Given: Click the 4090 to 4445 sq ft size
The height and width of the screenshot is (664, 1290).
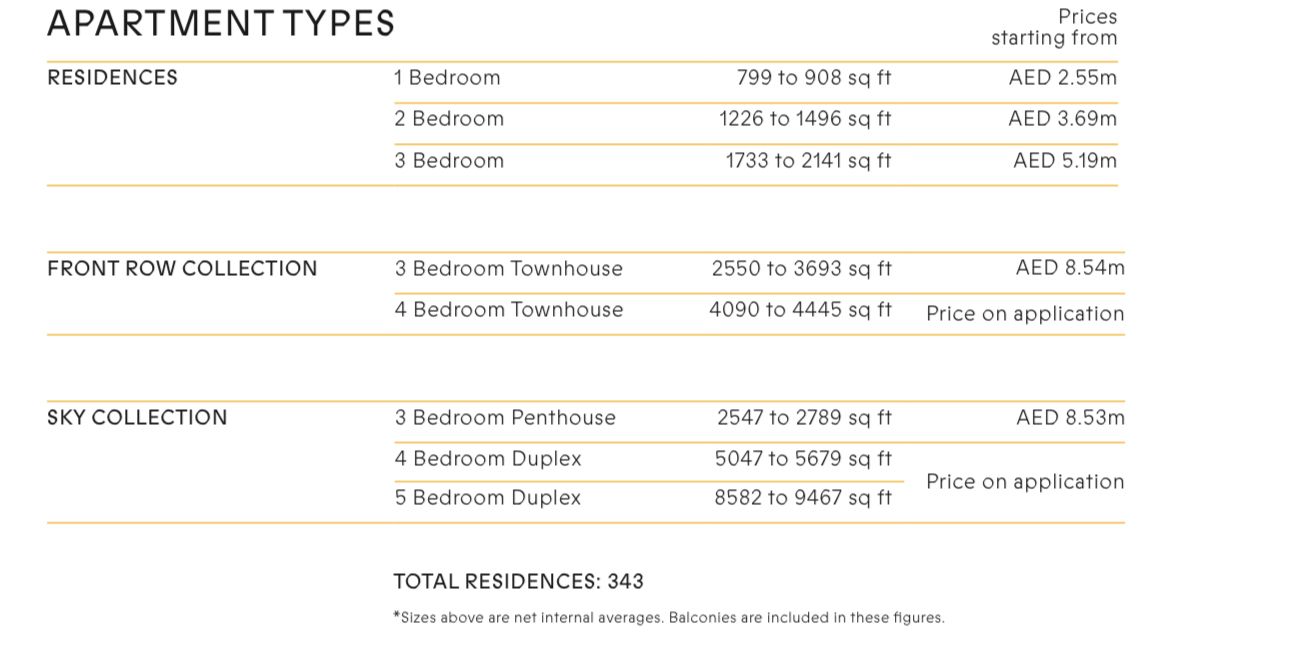Looking at the screenshot, I should pyautogui.click(x=800, y=310).
